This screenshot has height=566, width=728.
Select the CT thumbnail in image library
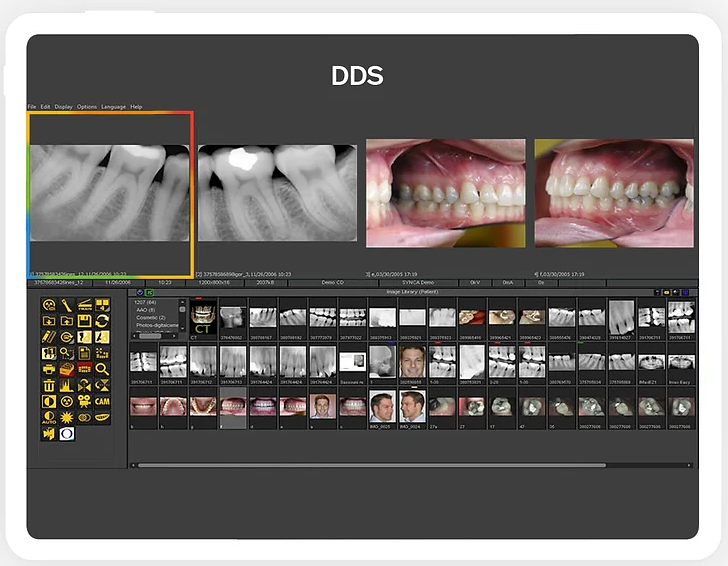[203, 320]
